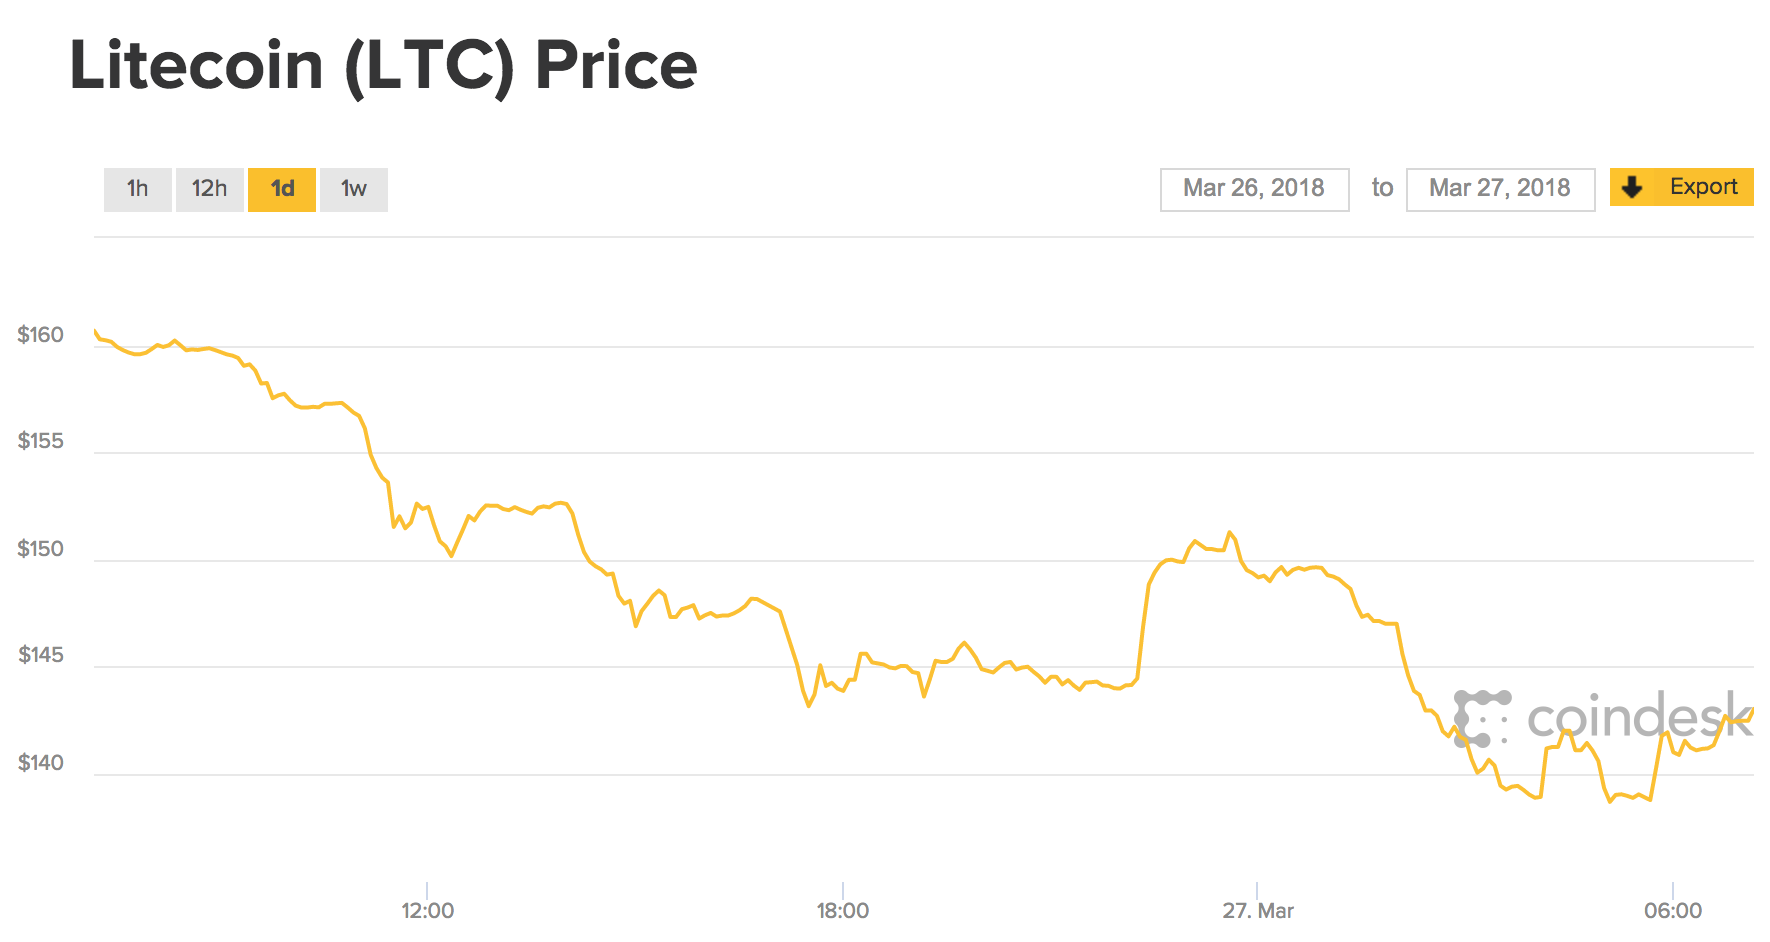This screenshot has width=1770, height=942.
Task: Open the end date field Mar 27, 2018
Action: (x=1500, y=188)
